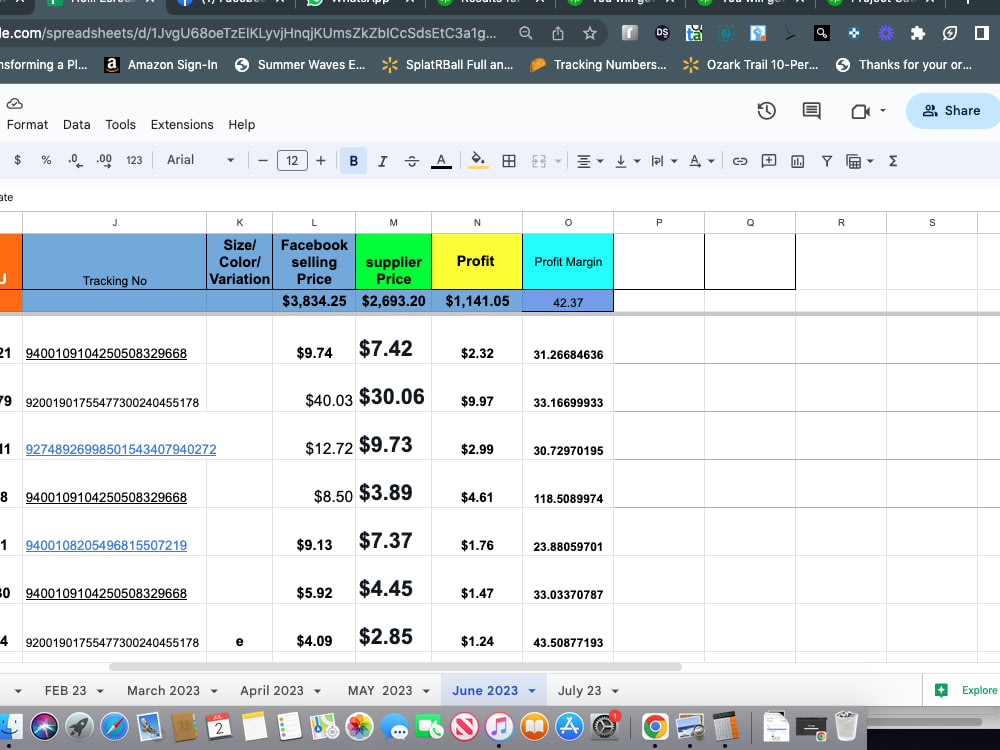The image size is (1000, 750).
Task: Open Chrome Extensions puzzle icon
Action: click(x=918, y=33)
